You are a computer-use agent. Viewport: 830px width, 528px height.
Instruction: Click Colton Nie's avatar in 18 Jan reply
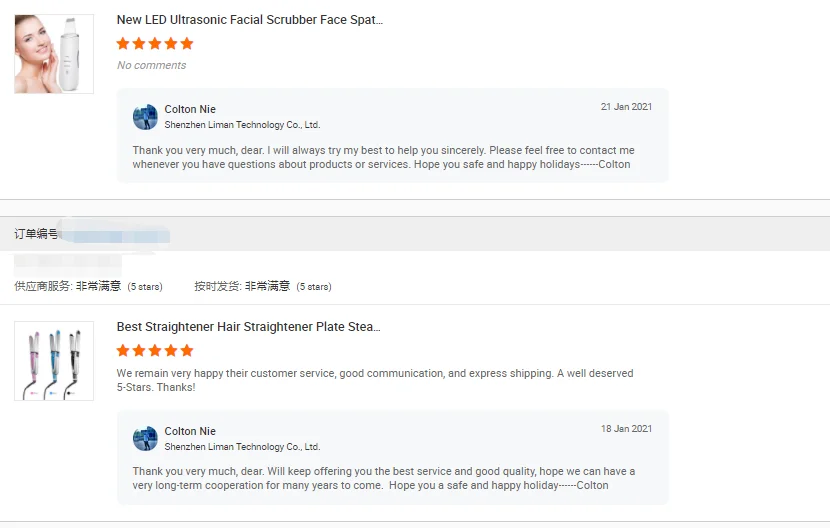click(145, 439)
